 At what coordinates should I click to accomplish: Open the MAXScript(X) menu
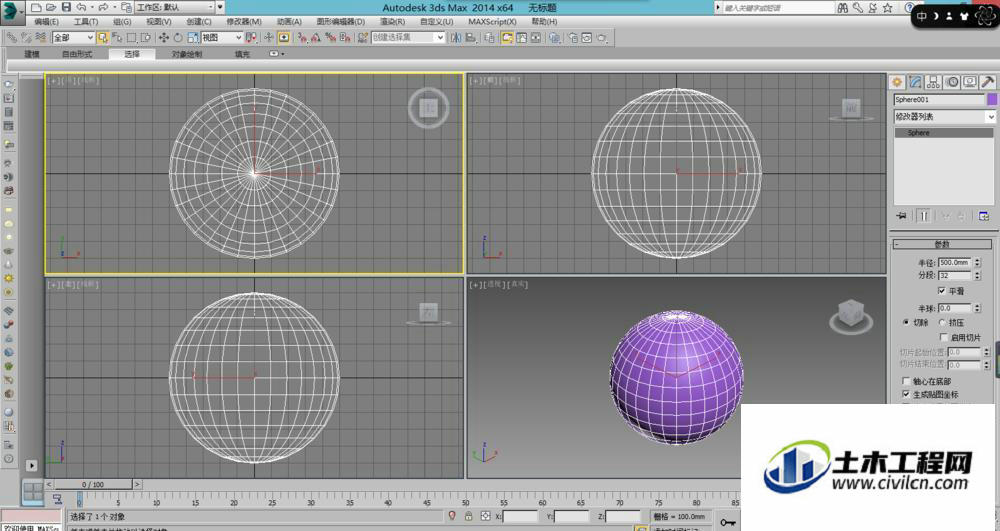tap(492, 22)
